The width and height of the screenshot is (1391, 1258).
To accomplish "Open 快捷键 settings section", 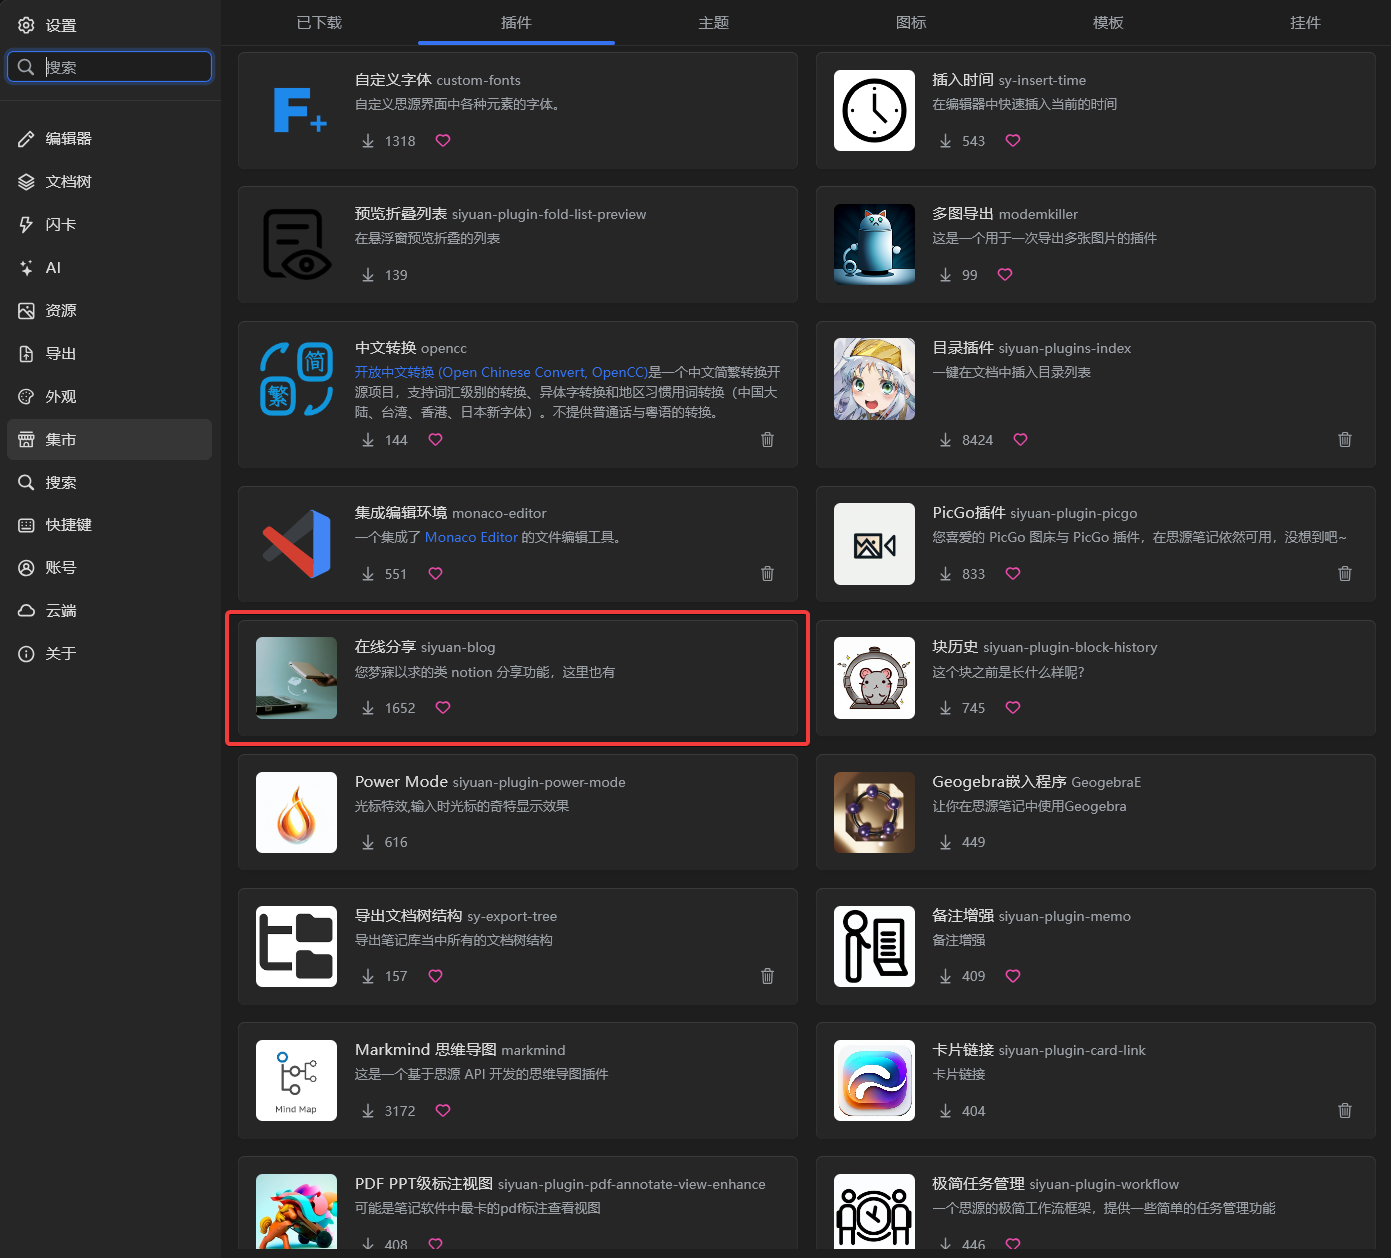I will tap(110, 525).
